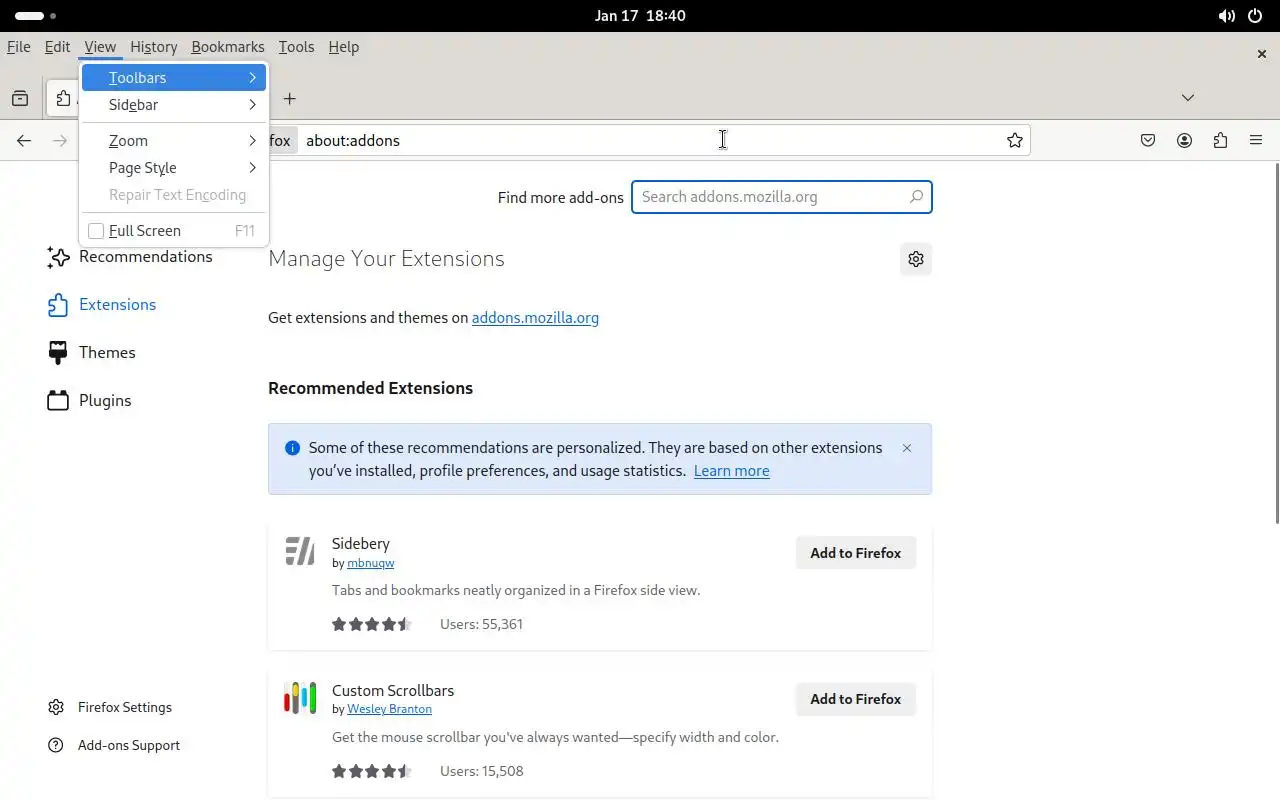Open the Extensions puzzle icon in toolbar
Screen dimensions: 1280x800
coord(1220,141)
